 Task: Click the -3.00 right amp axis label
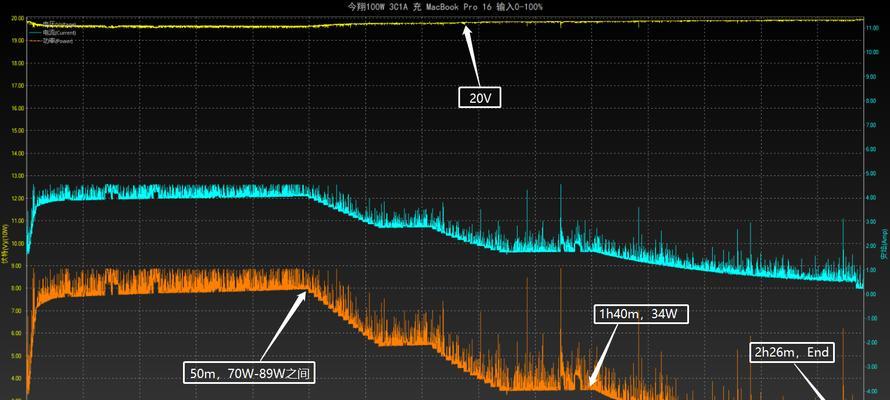pyautogui.click(x=872, y=367)
